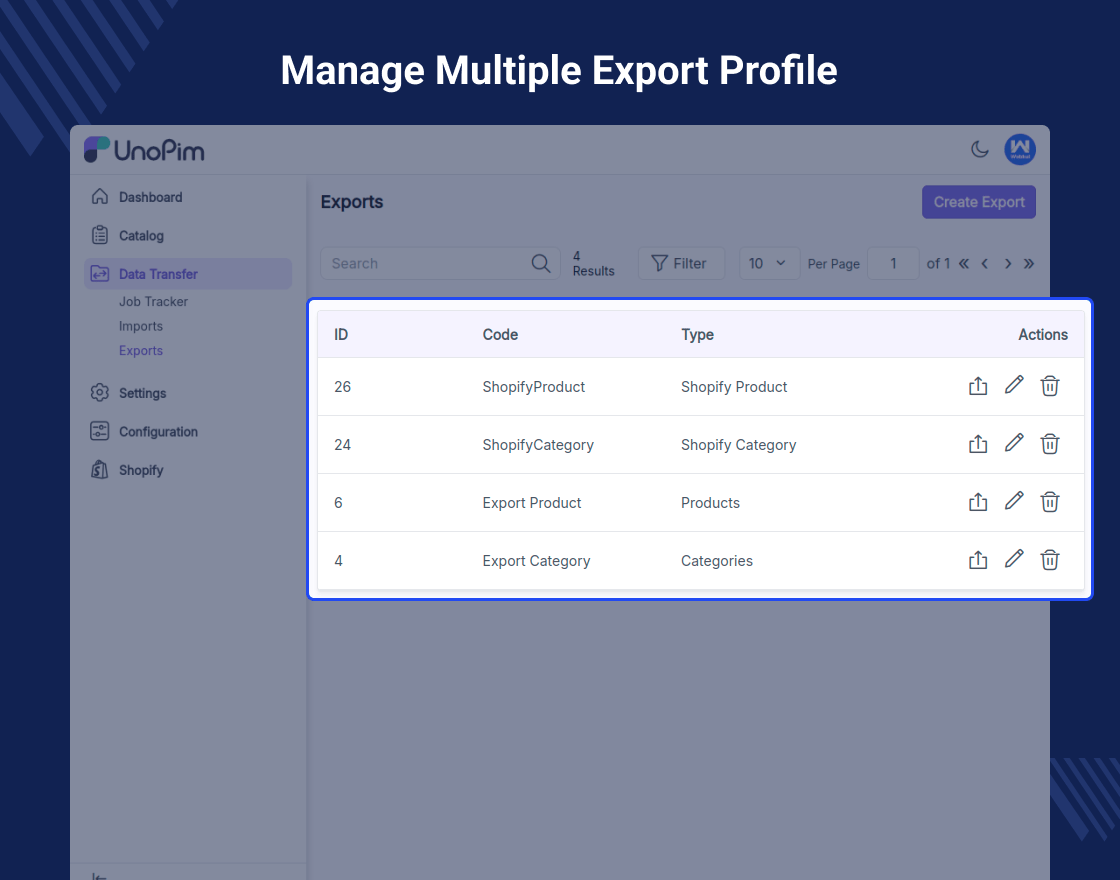The height and width of the screenshot is (880, 1120).
Task: Go to the last page
Action: pos(1029,264)
